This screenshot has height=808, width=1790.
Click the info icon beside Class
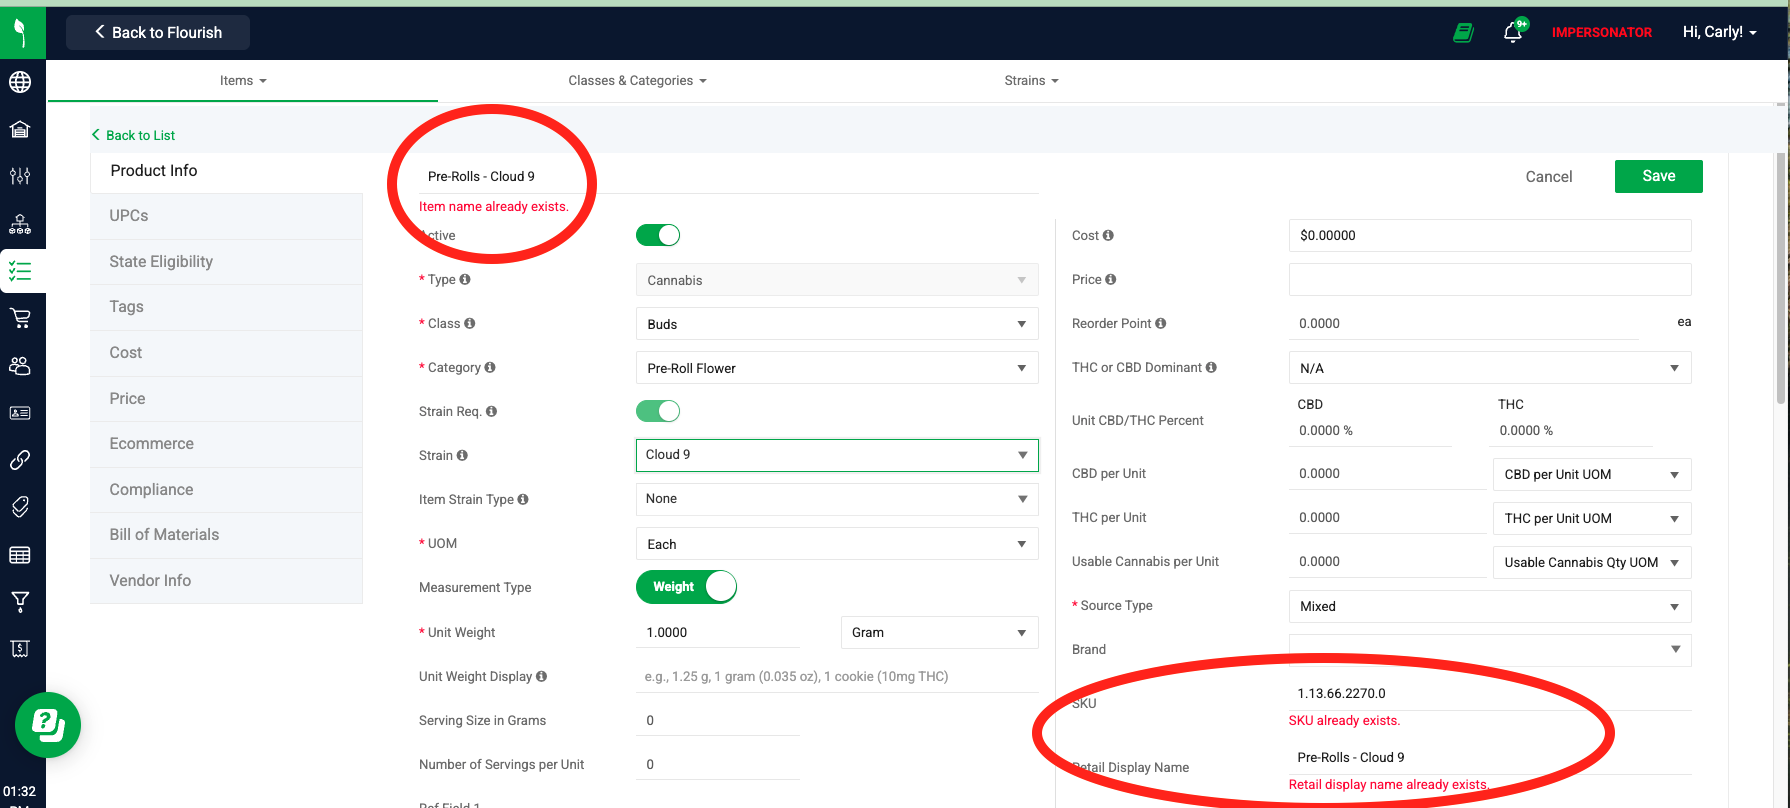(470, 323)
